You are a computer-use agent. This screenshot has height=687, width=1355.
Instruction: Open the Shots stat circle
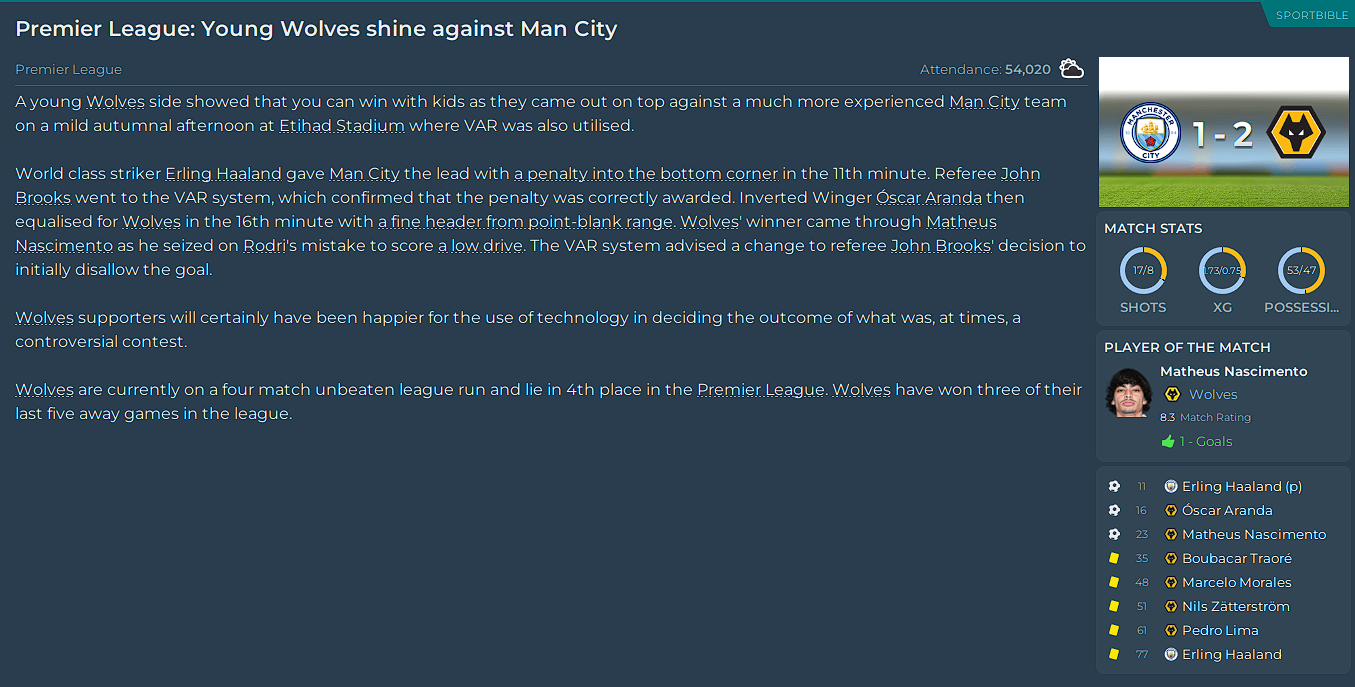[x=1143, y=271]
